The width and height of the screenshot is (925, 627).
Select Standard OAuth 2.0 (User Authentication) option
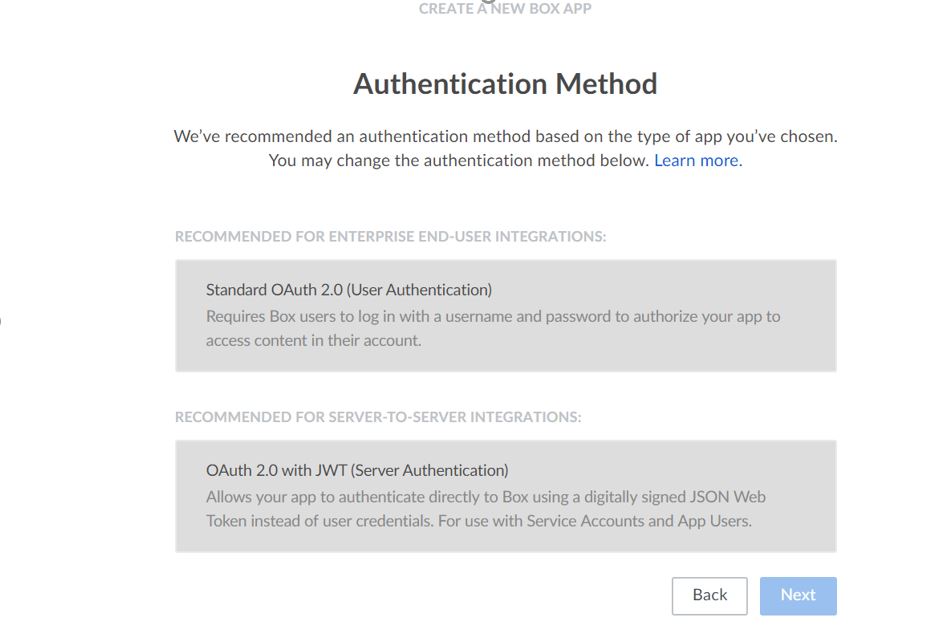pos(505,315)
